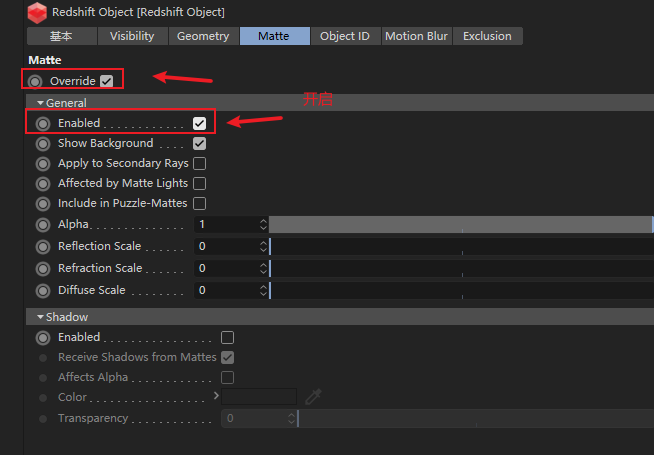Click the keyframe circle beside Diffuse Scale

(x=43, y=290)
